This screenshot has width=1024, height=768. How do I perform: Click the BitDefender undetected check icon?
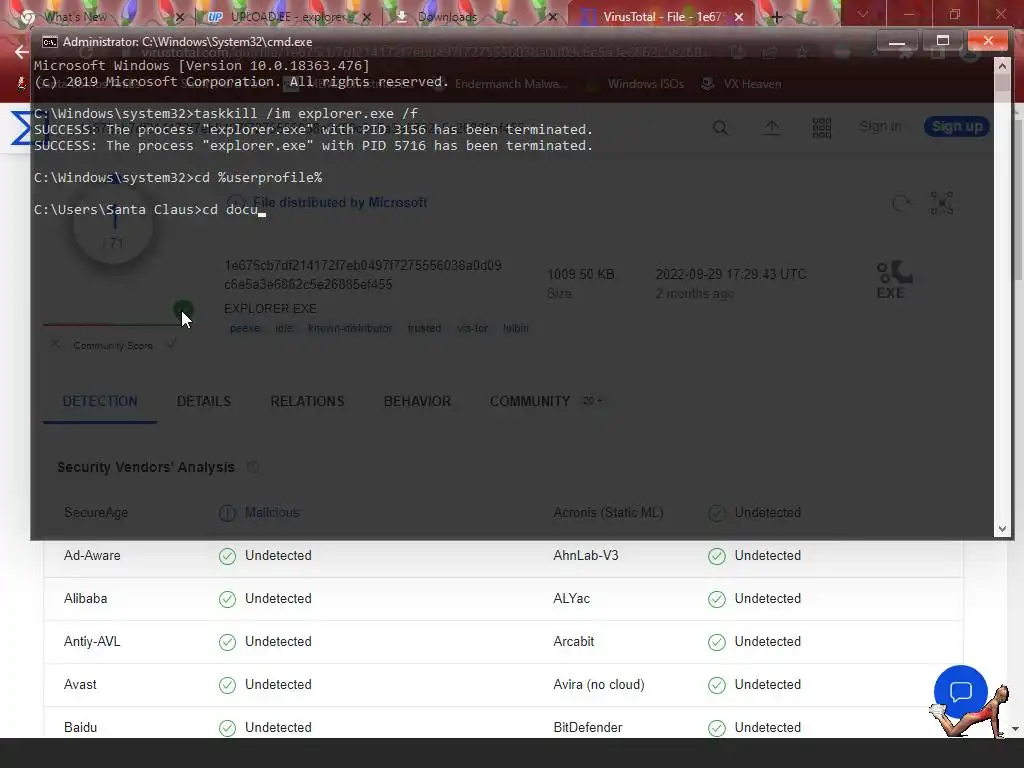click(716, 728)
